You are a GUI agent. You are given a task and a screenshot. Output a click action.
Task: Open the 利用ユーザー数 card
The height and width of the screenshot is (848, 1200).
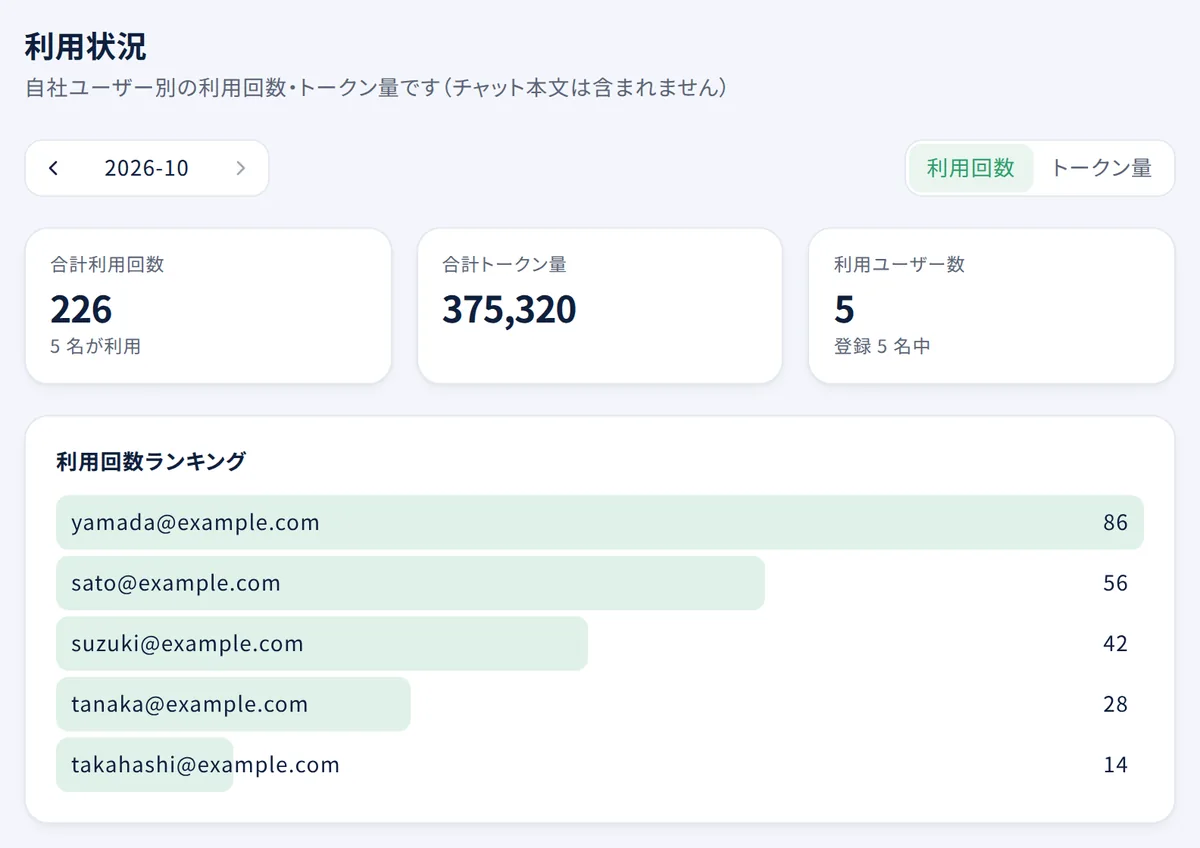pyautogui.click(x=991, y=306)
